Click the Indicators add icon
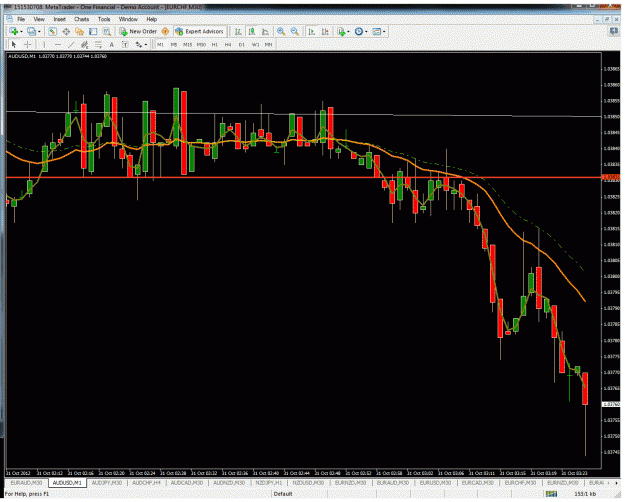Image resolution: width=625 pixels, height=502 pixels. (341, 31)
